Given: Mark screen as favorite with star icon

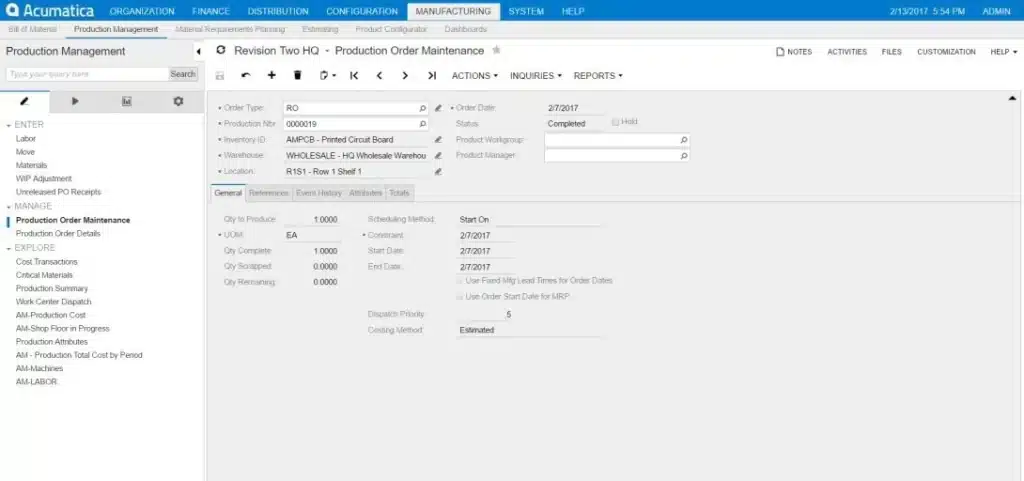Looking at the screenshot, I should [x=496, y=50].
